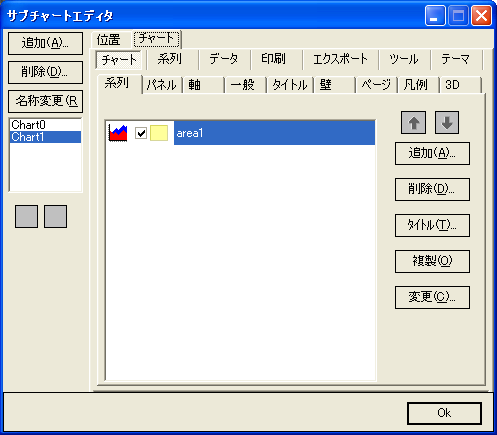Select Chart0 in the chart list
This screenshot has width=497, height=435.
45,125
